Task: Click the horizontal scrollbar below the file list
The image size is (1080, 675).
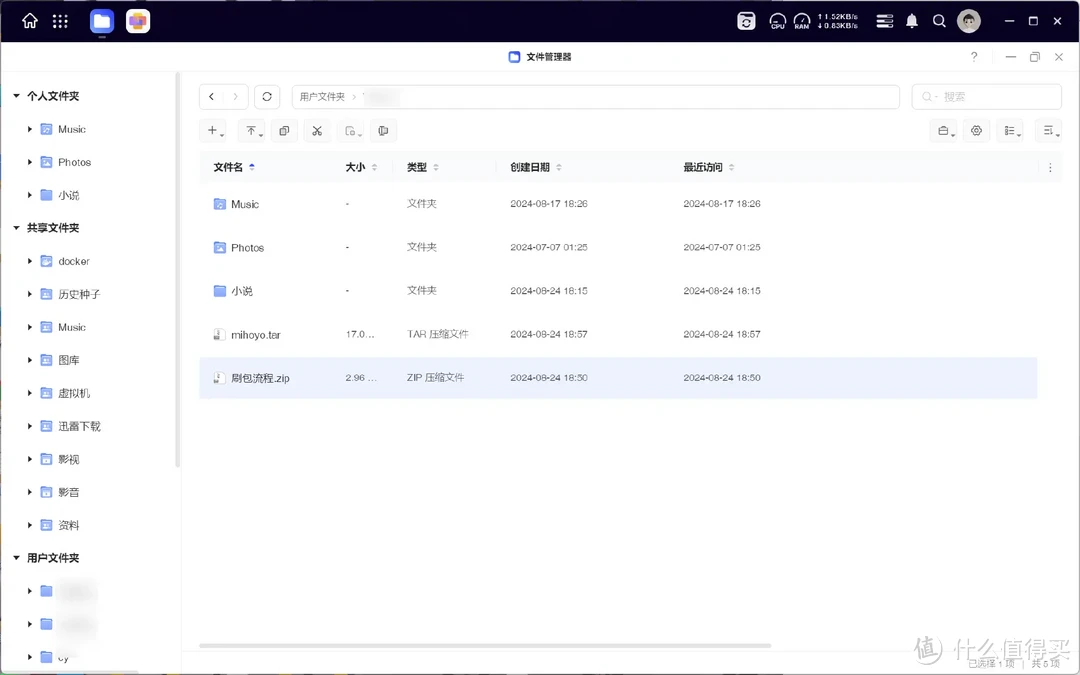Action: pyautogui.click(x=485, y=646)
